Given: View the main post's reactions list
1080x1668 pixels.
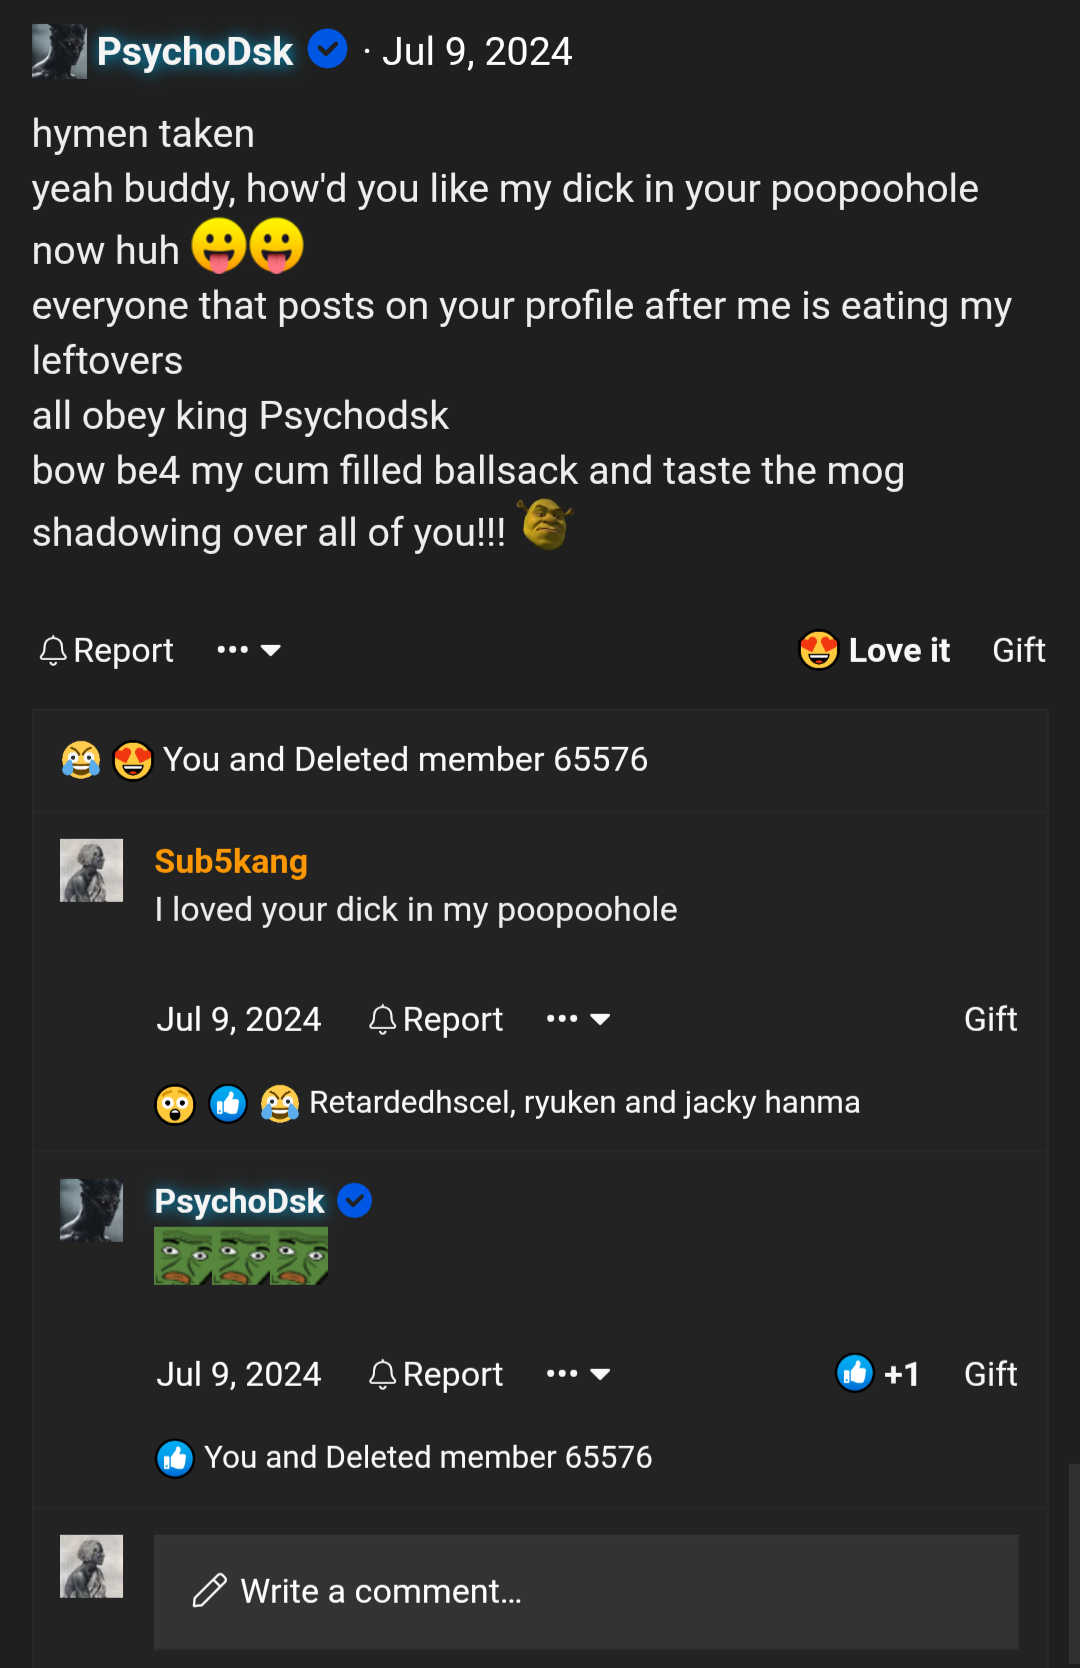Looking at the screenshot, I should coord(405,760).
